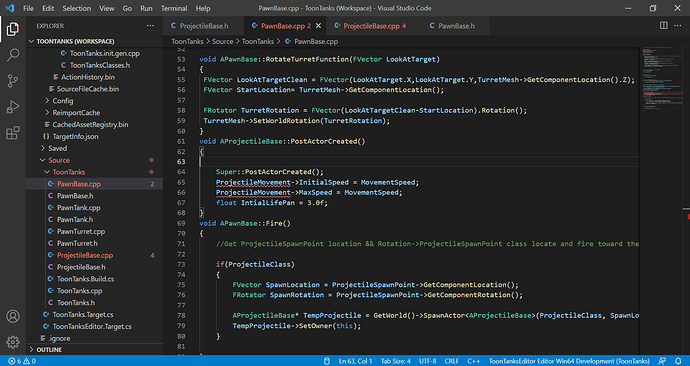Open editor more actions ellipsis
The height and width of the screenshot is (366, 690).
[678, 26]
